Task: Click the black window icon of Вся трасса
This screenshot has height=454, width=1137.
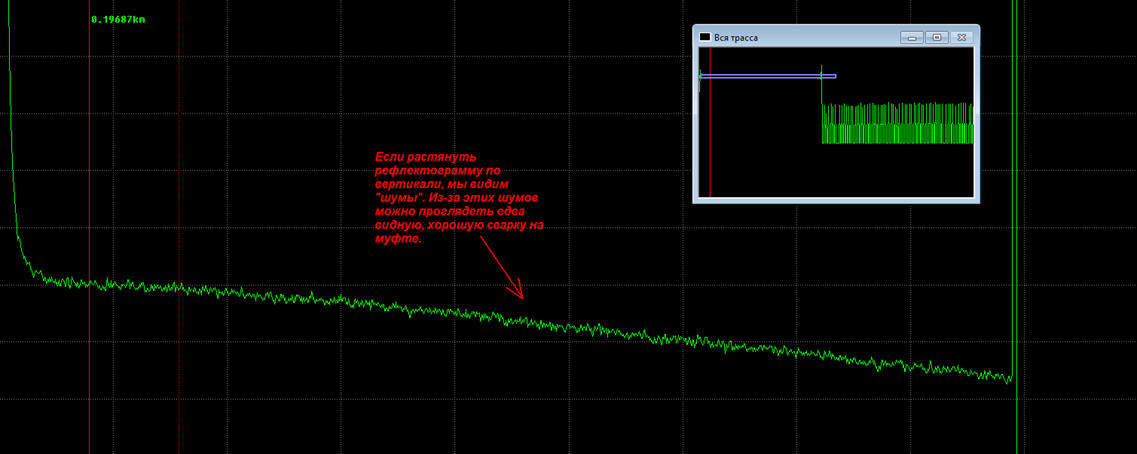Action: point(705,37)
